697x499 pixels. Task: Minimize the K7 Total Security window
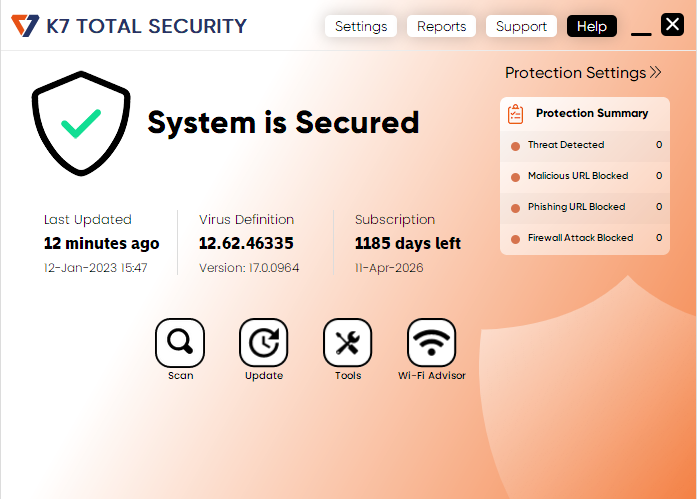[x=641, y=30]
